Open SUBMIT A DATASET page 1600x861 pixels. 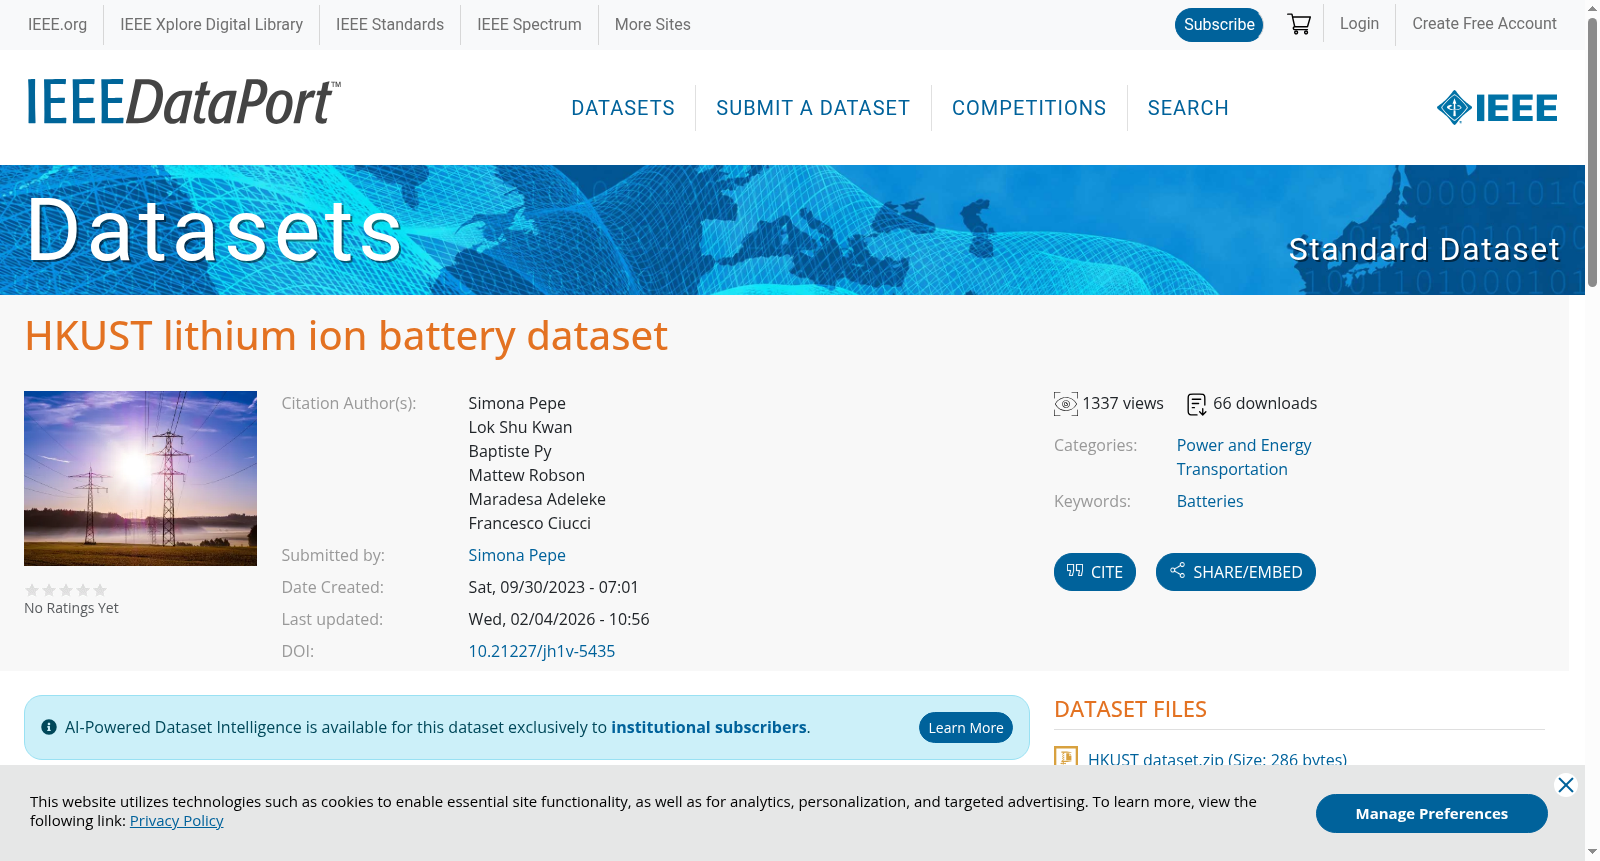click(813, 108)
